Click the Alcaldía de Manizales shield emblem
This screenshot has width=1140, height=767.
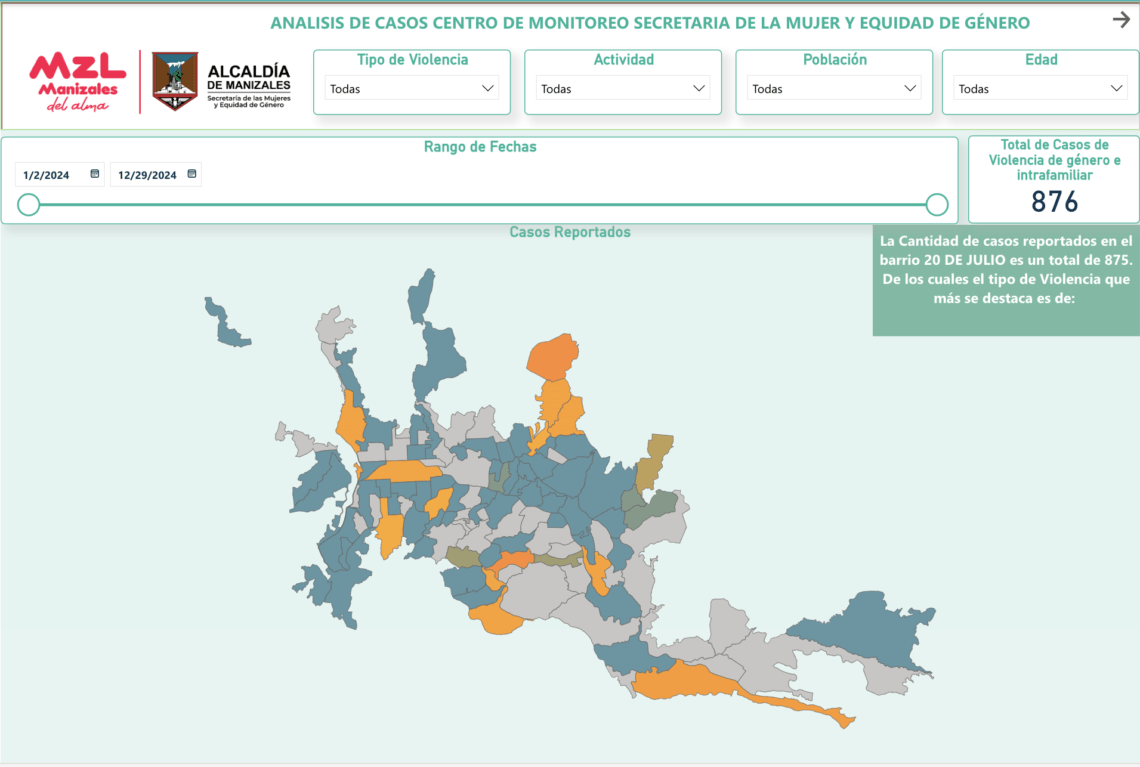pos(174,81)
